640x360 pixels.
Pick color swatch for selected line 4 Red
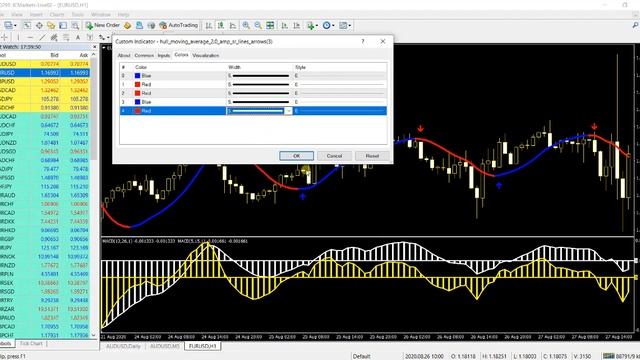[x=138, y=111]
